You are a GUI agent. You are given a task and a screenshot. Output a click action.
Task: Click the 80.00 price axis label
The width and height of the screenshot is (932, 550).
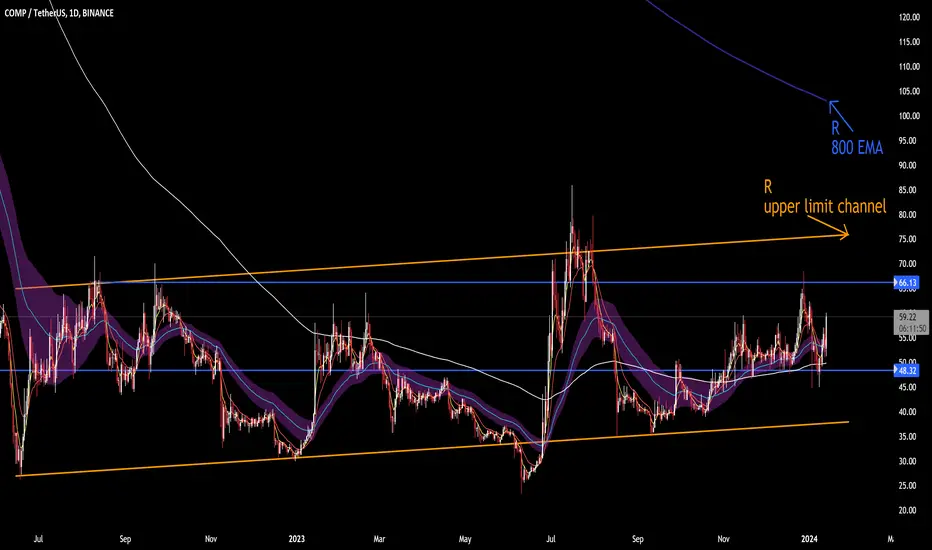click(908, 215)
